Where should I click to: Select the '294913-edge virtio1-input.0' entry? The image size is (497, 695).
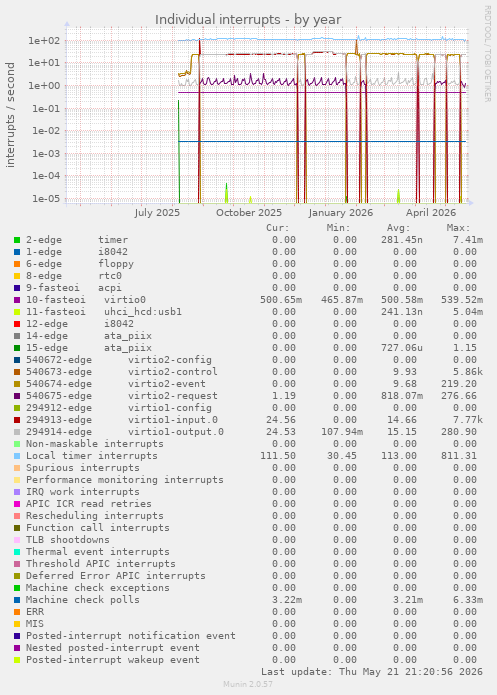[121, 420]
